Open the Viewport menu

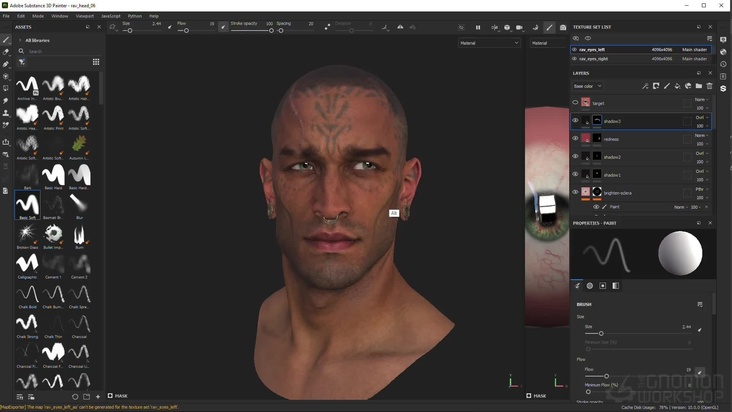84,16
